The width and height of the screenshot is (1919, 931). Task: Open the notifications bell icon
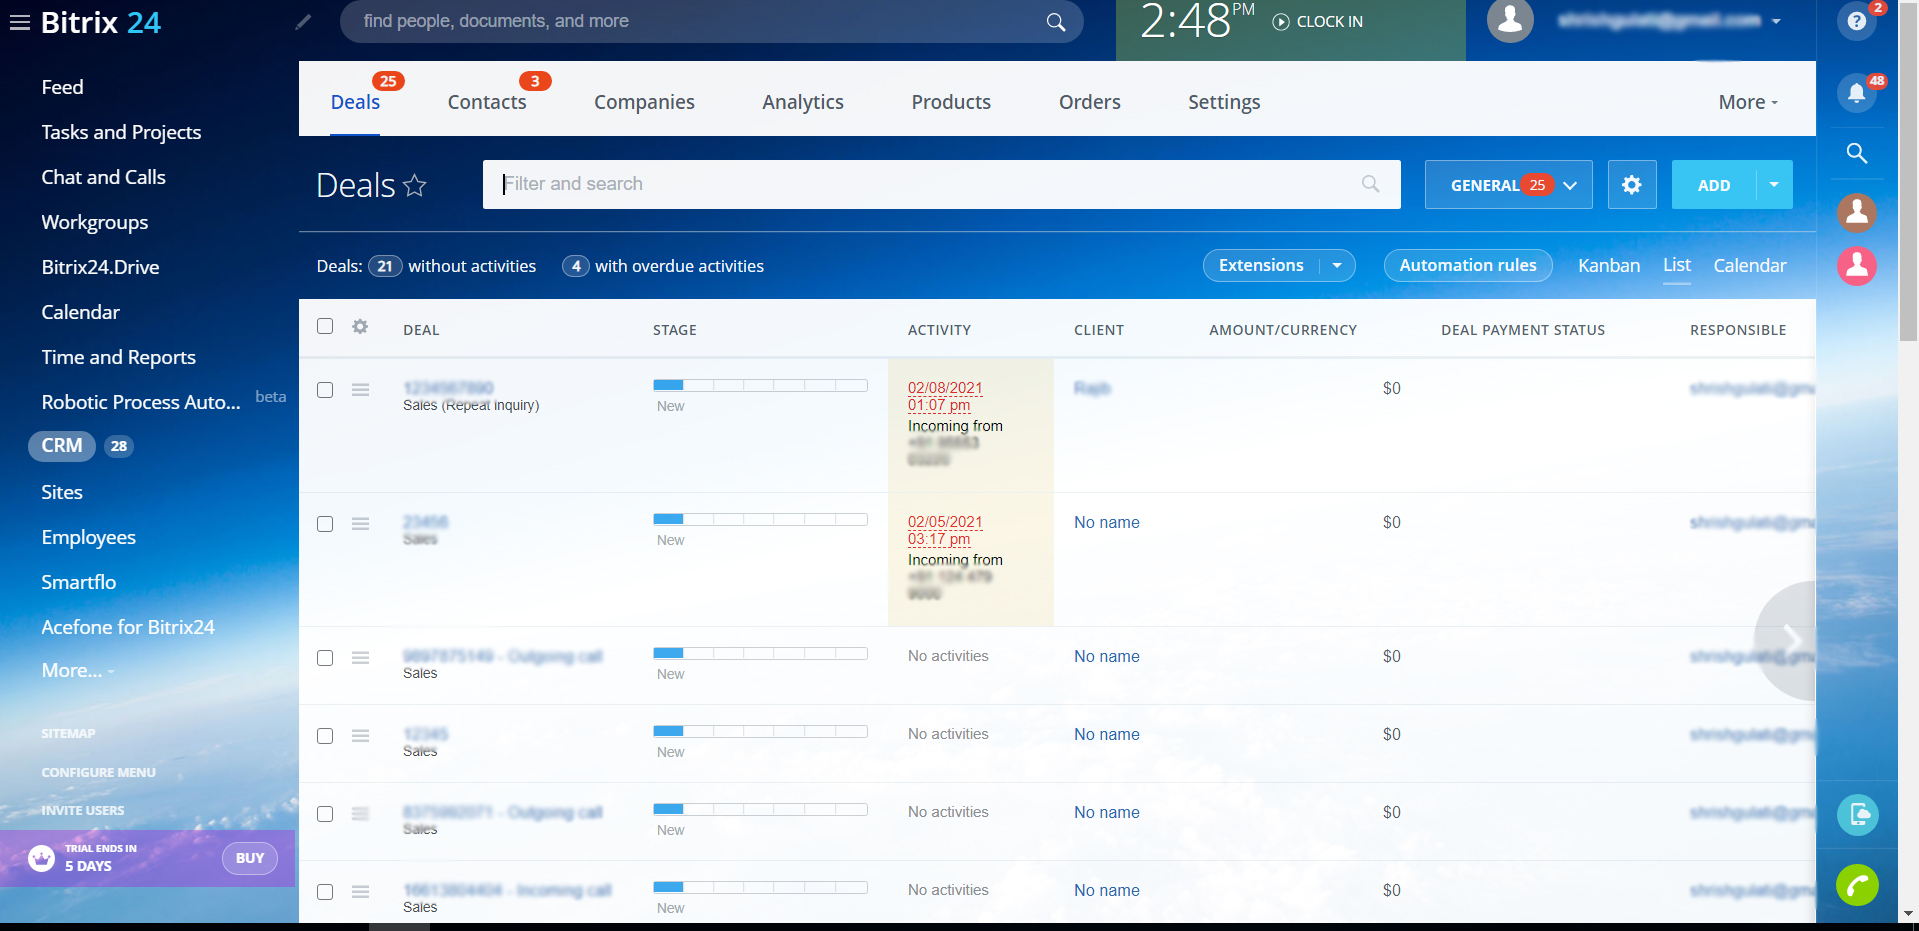click(1856, 93)
